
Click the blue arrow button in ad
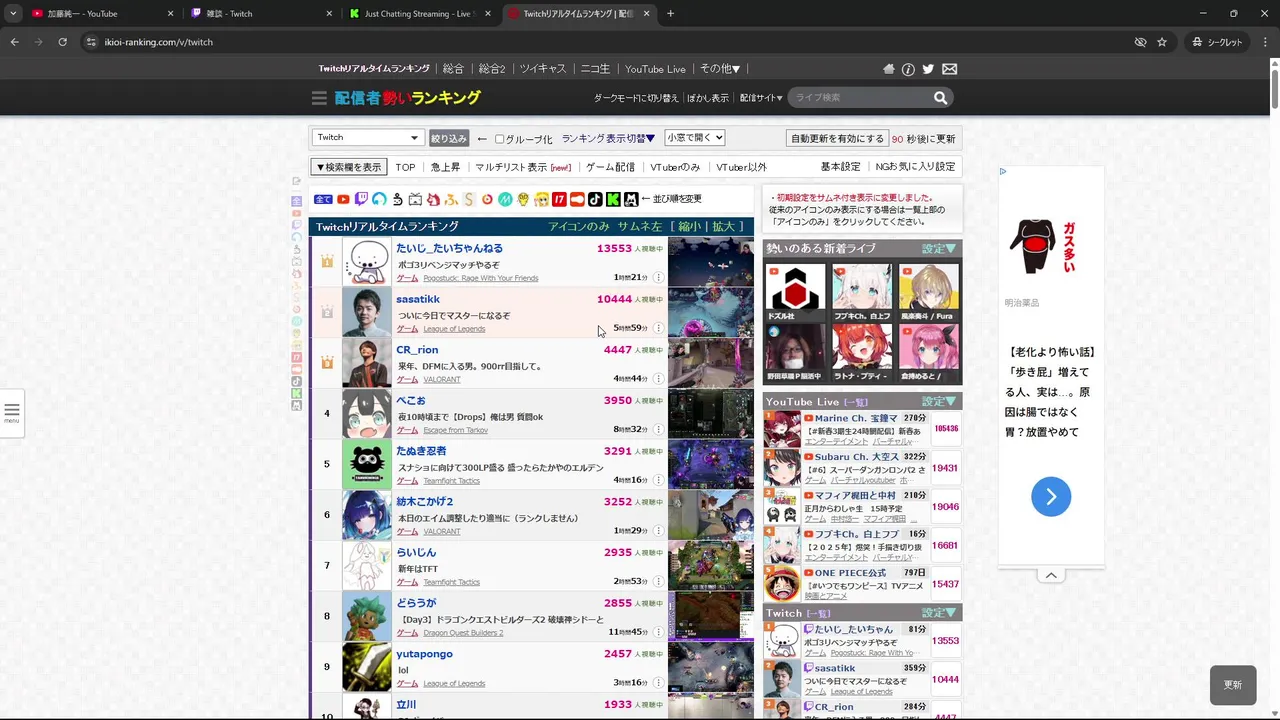(1051, 497)
